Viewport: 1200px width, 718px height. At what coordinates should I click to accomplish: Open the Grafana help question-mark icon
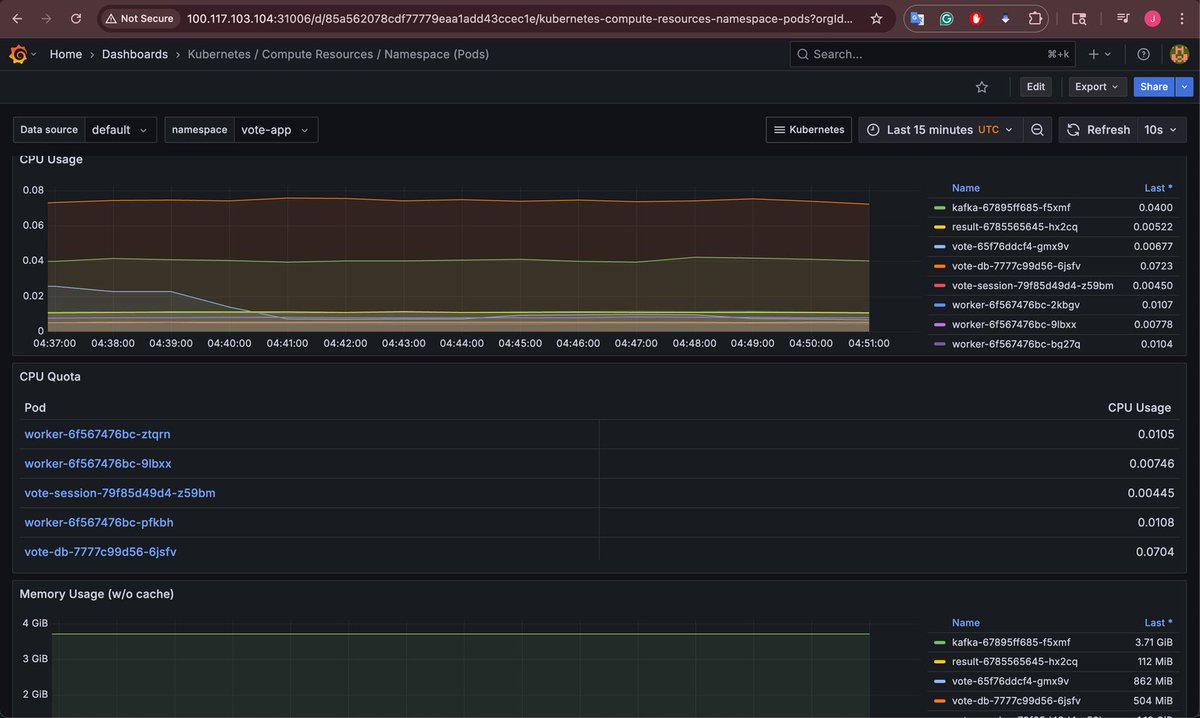[x=1143, y=54]
